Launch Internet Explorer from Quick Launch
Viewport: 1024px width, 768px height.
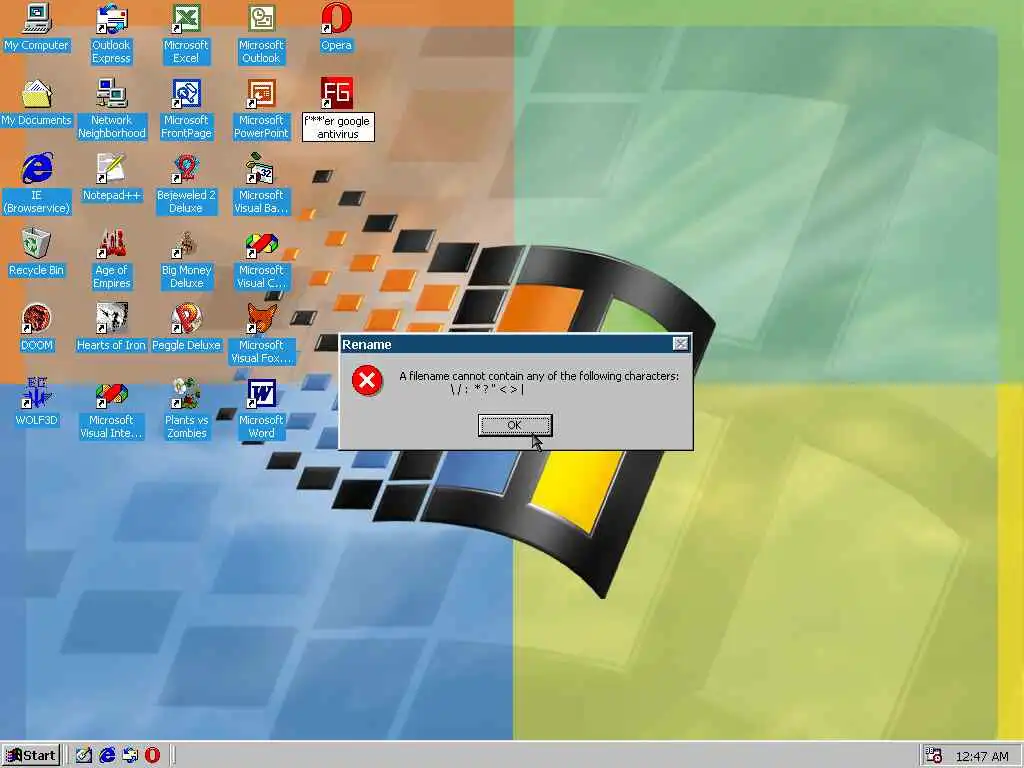click(107, 756)
